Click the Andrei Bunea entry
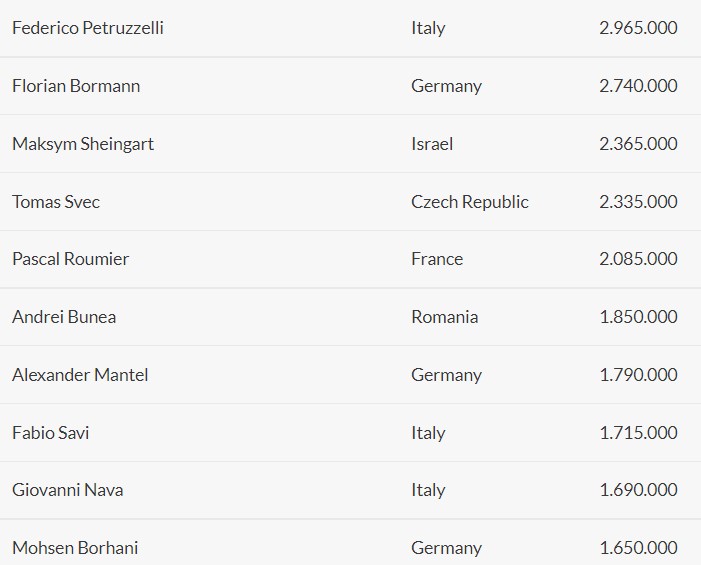This screenshot has width=701, height=565. coord(64,317)
